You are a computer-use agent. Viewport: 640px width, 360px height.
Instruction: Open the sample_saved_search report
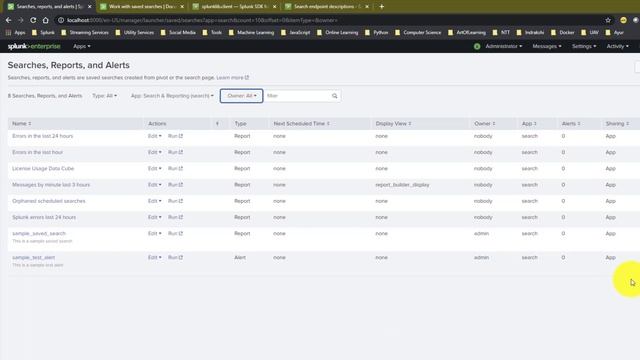coord(39,233)
